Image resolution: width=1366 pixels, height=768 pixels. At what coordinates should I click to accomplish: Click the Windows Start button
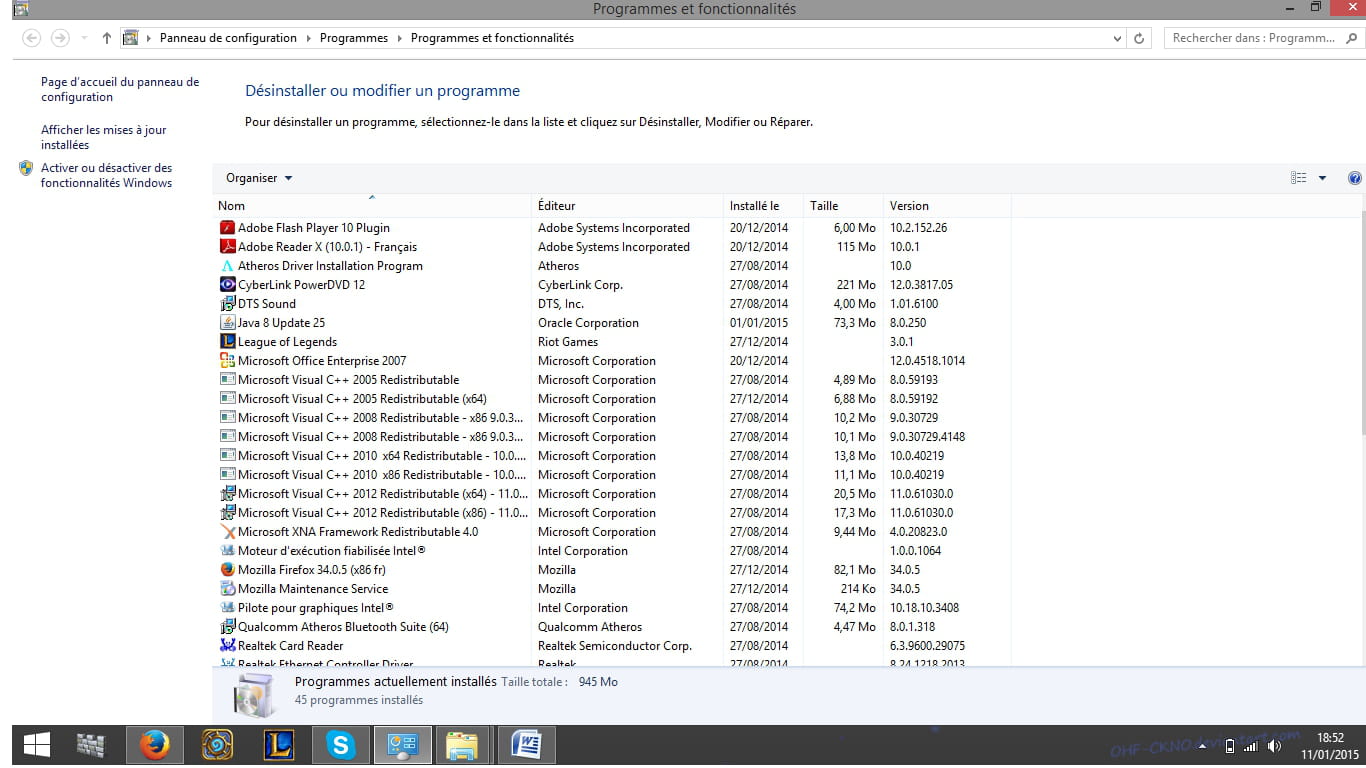(x=36, y=745)
